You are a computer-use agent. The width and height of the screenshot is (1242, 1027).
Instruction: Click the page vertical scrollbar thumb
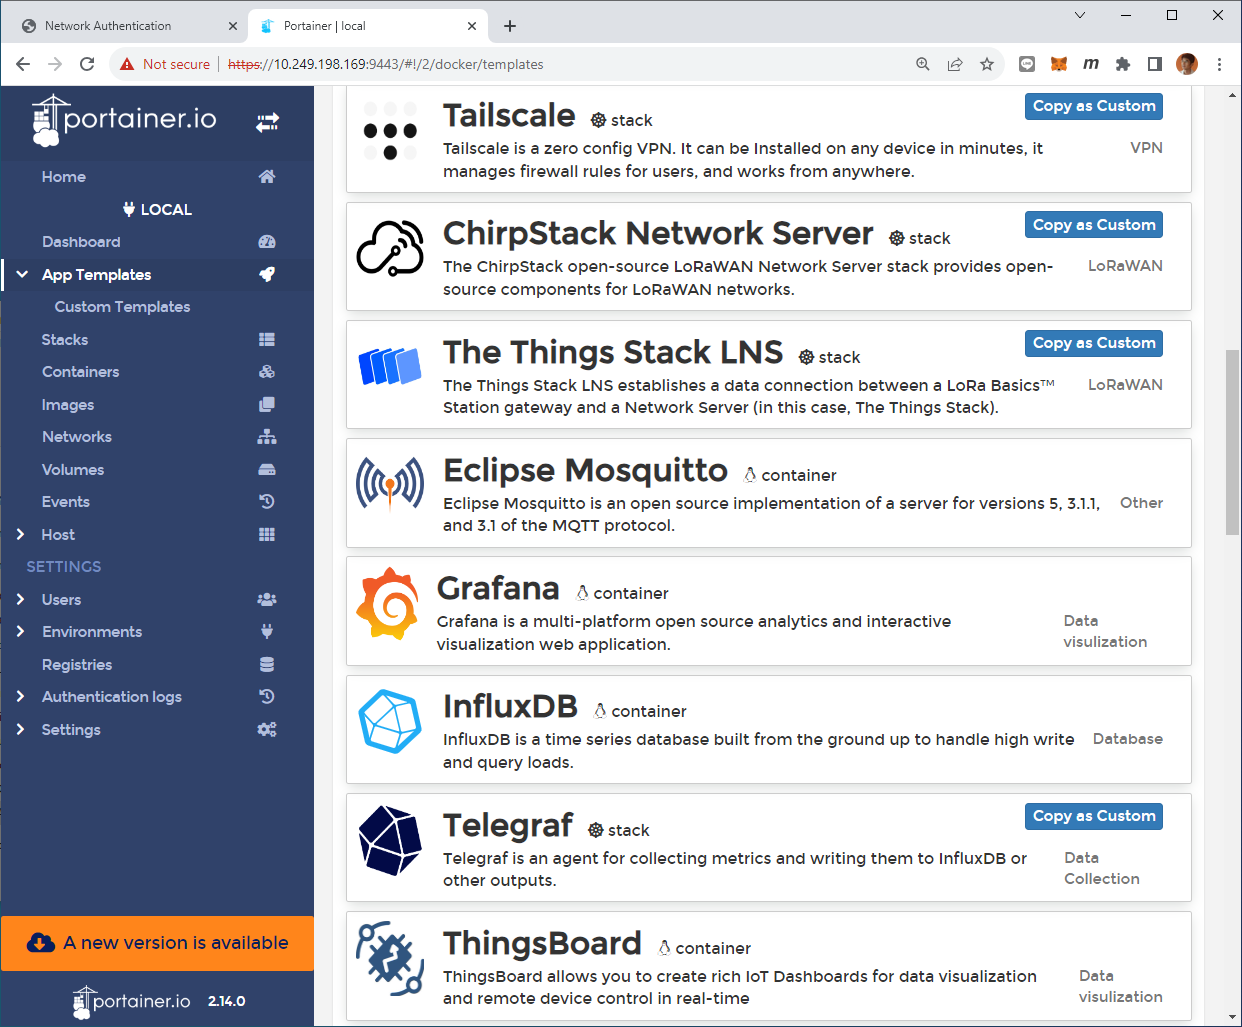pyautogui.click(x=1232, y=443)
